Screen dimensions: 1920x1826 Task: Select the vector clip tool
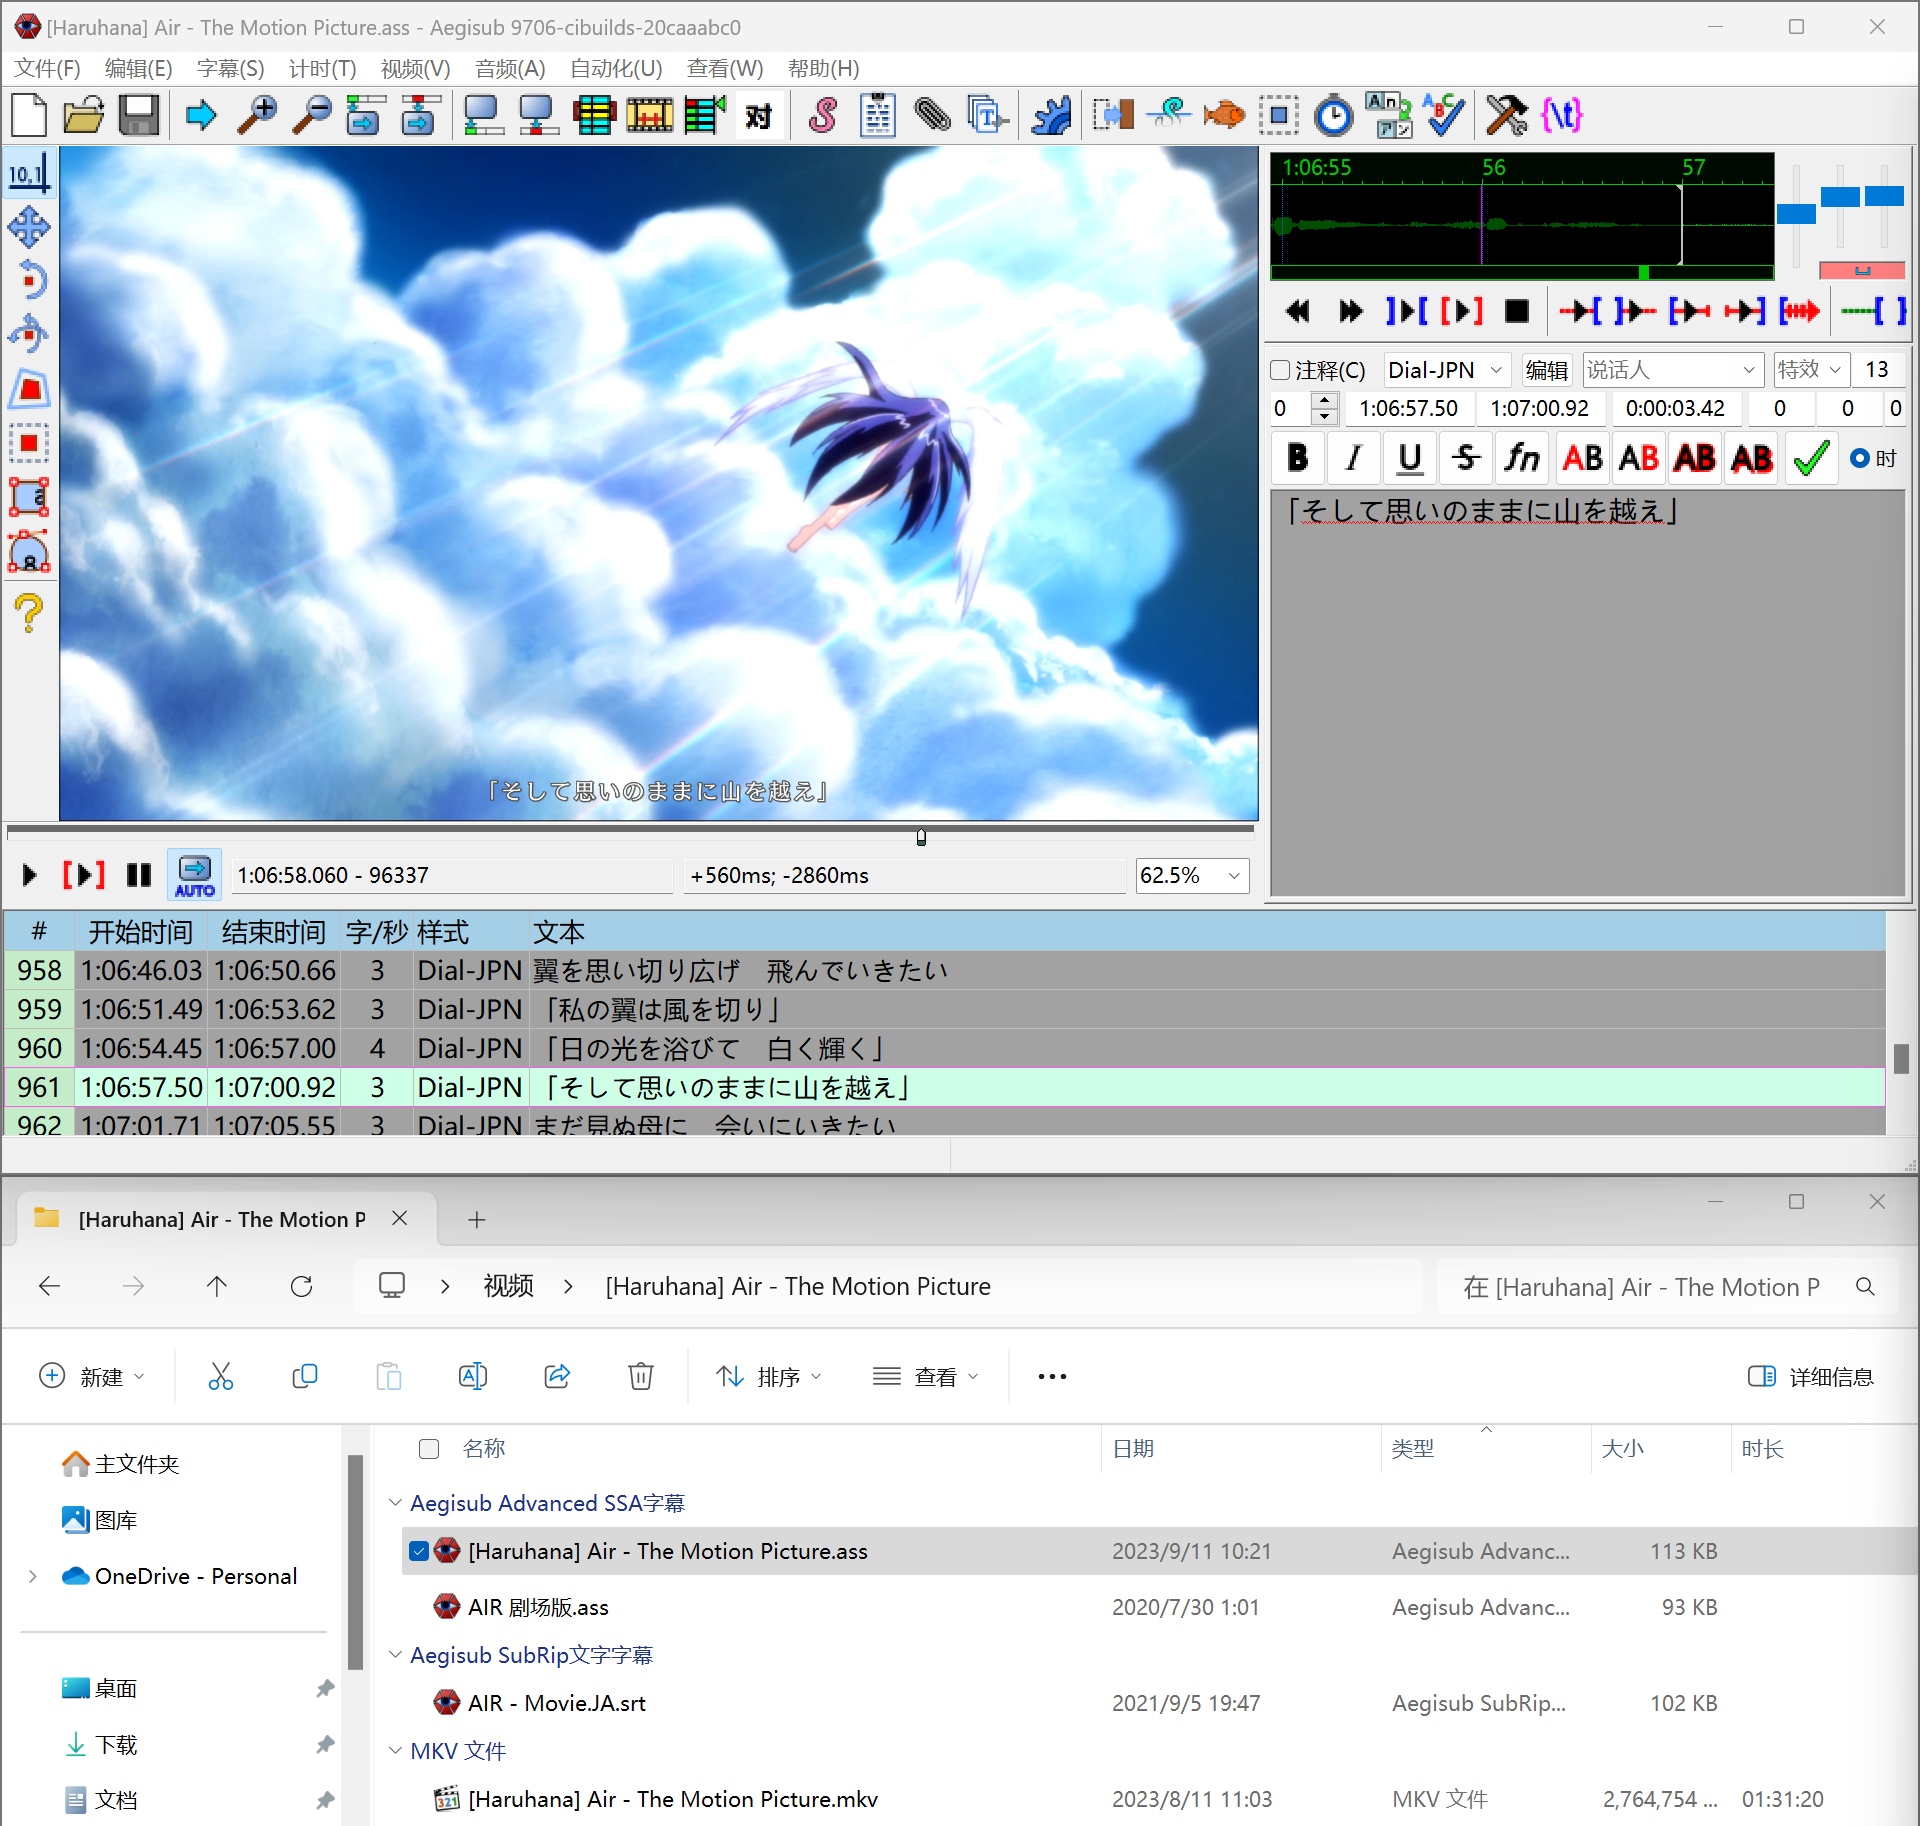tap(29, 550)
